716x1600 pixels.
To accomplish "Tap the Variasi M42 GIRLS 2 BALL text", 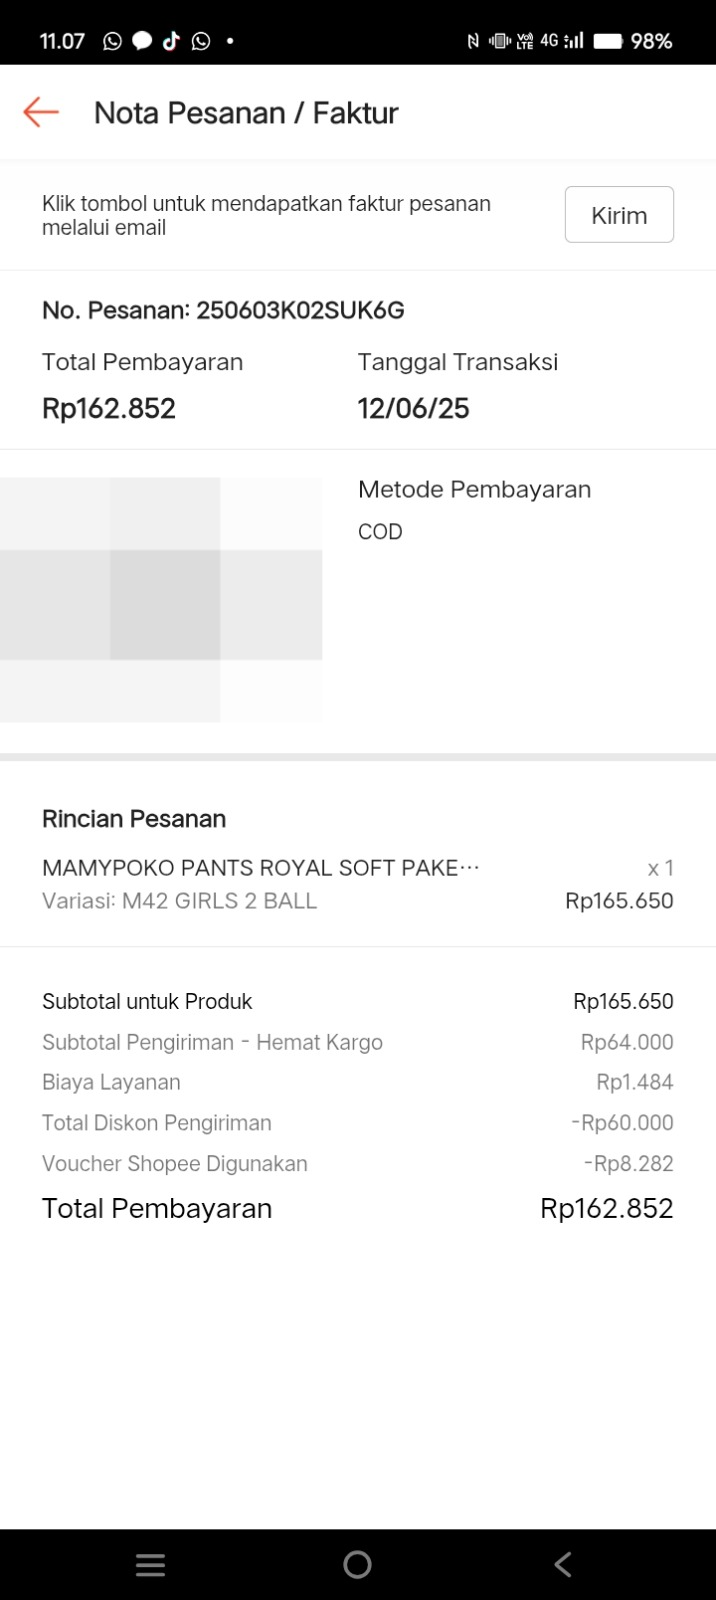I will click(x=180, y=901).
